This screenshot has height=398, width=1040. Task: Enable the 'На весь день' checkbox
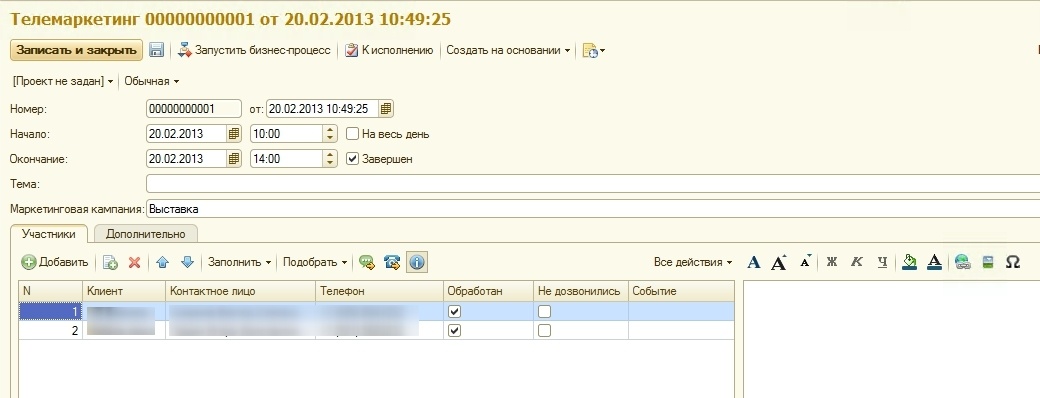click(352, 134)
